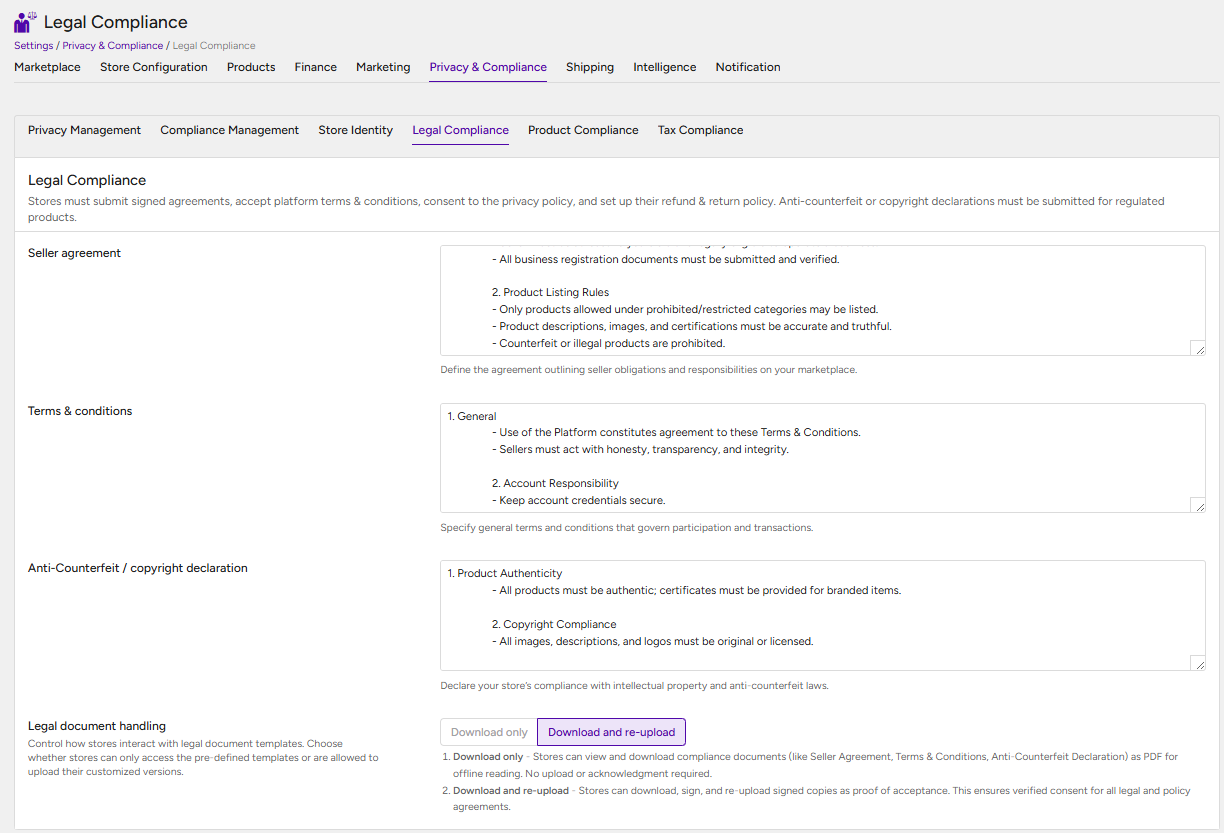The height and width of the screenshot is (833, 1224).
Task: Click Terms & conditions textarea resize handle
Action: pos(1198,505)
